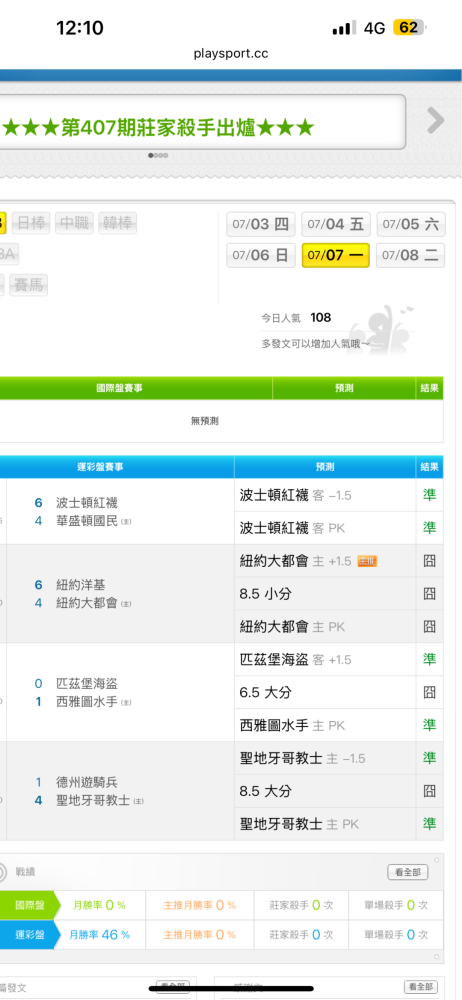Select the blue 運彩盤 record label
Viewport: 462px width, 1000px height.
[29, 934]
